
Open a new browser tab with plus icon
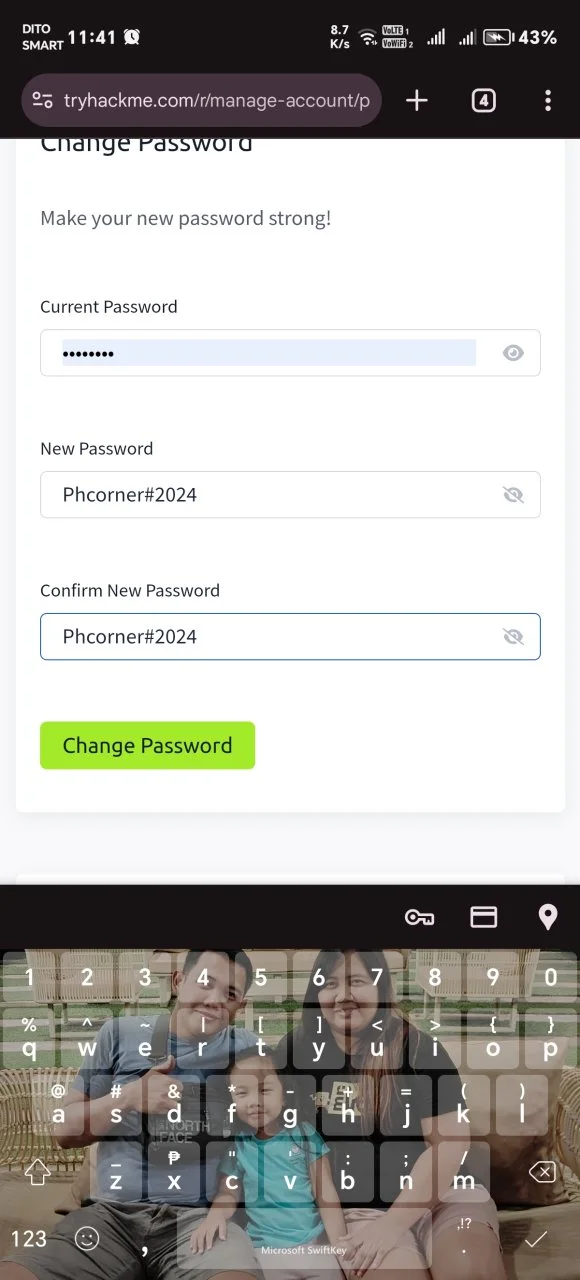(417, 100)
